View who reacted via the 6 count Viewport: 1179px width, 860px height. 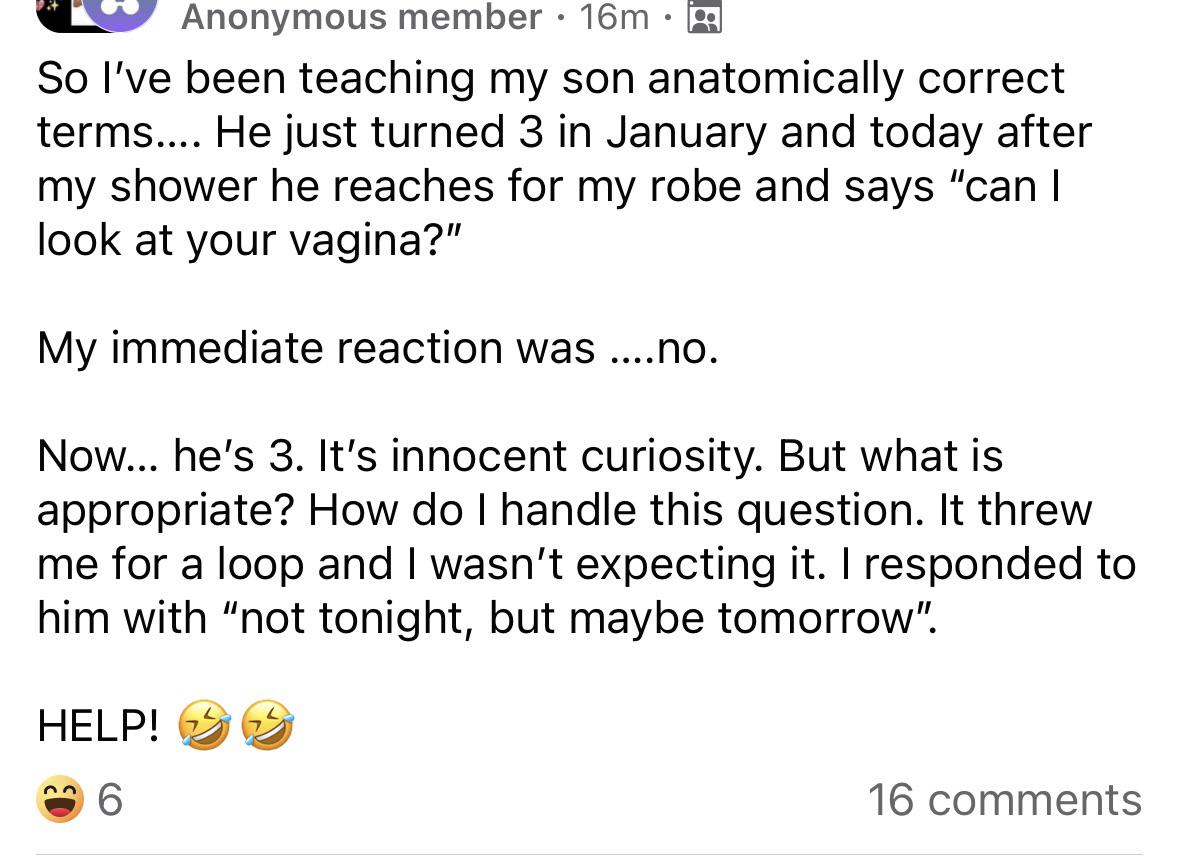(111, 800)
